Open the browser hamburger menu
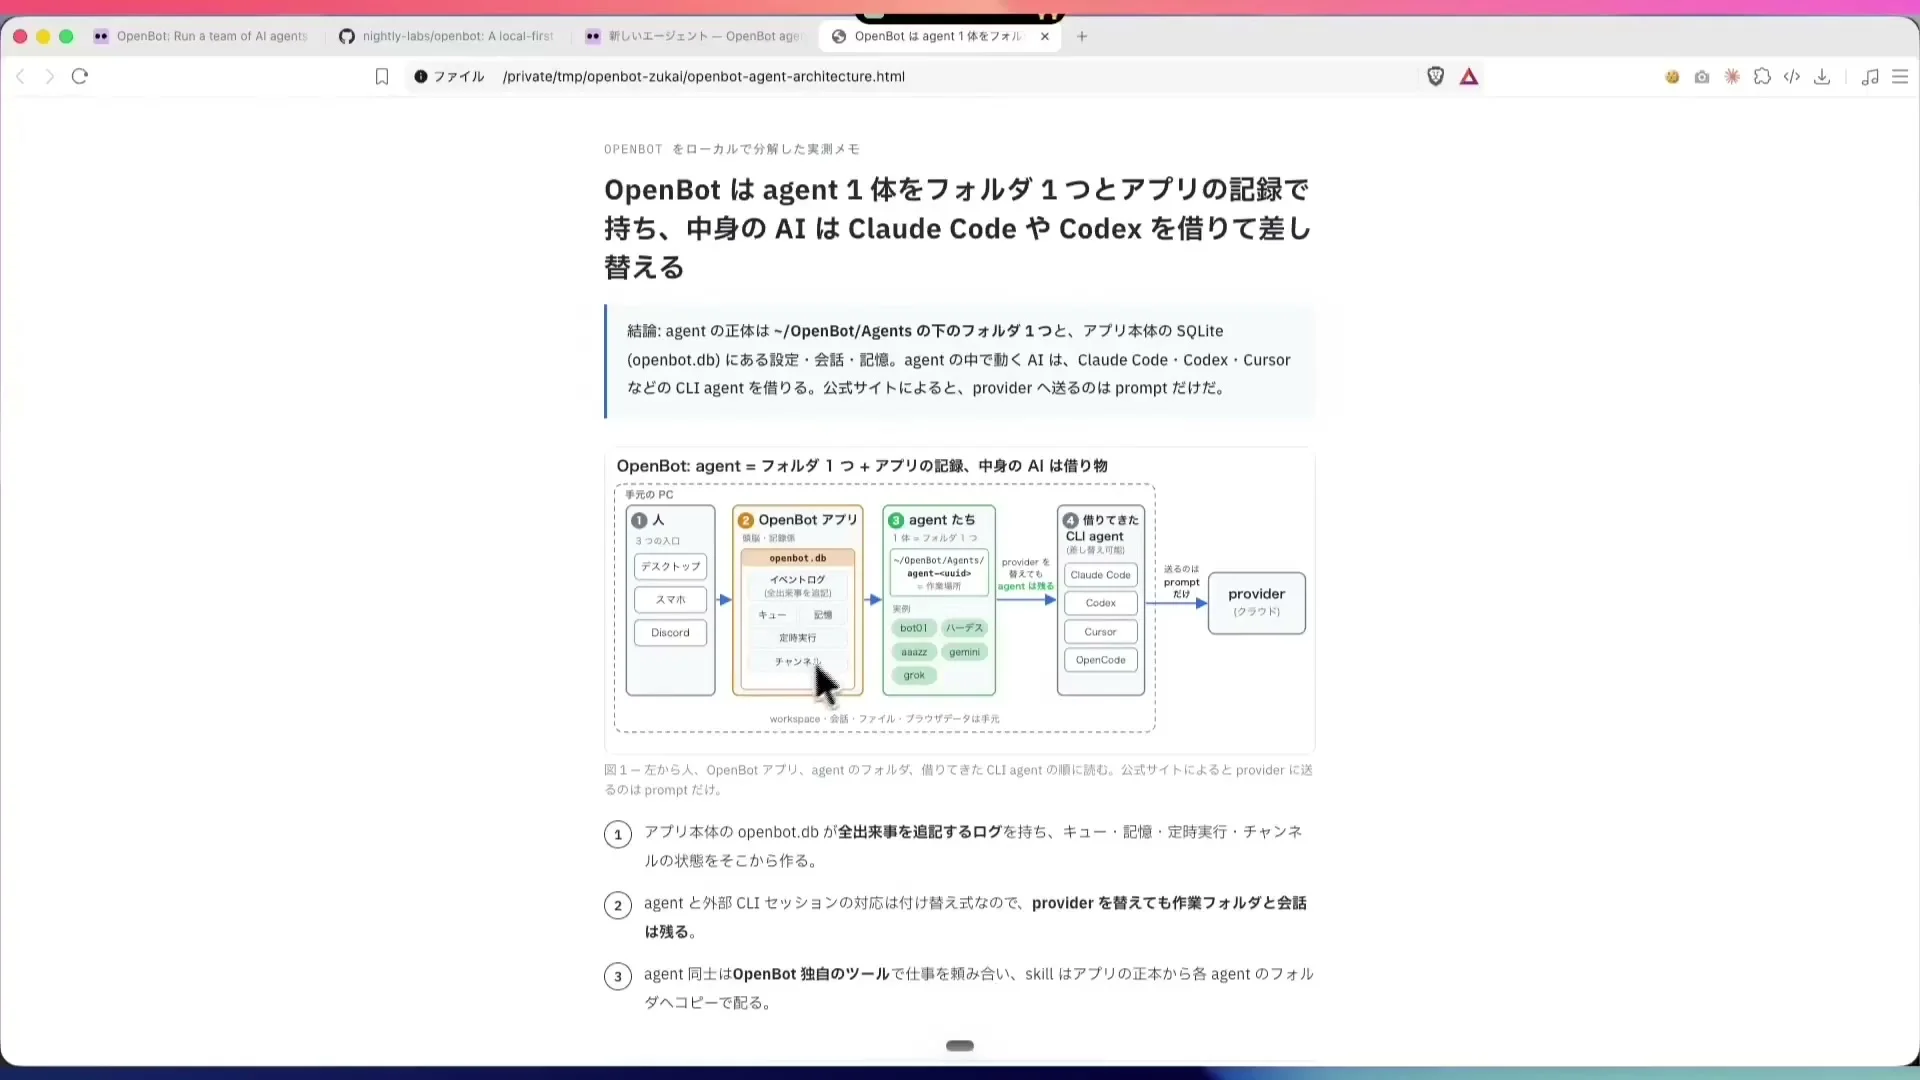The height and width of the screenshot is (1080, 1920). point(1900,77)
